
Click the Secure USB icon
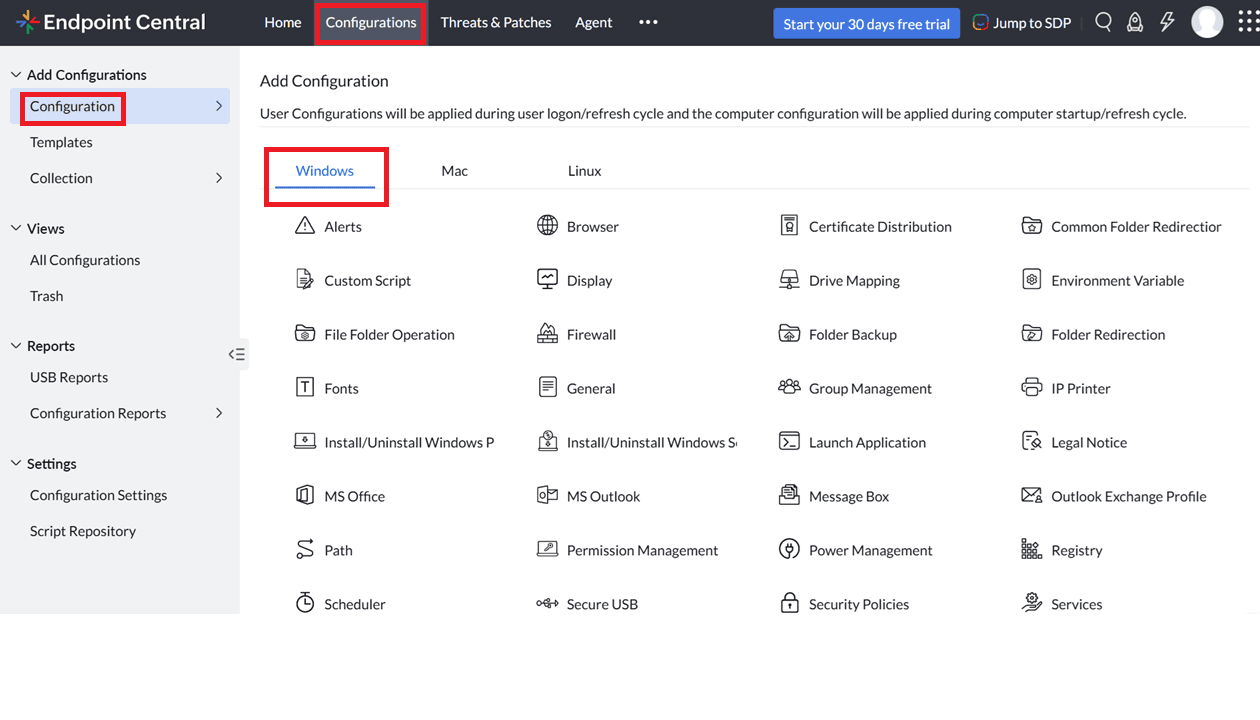547,604
